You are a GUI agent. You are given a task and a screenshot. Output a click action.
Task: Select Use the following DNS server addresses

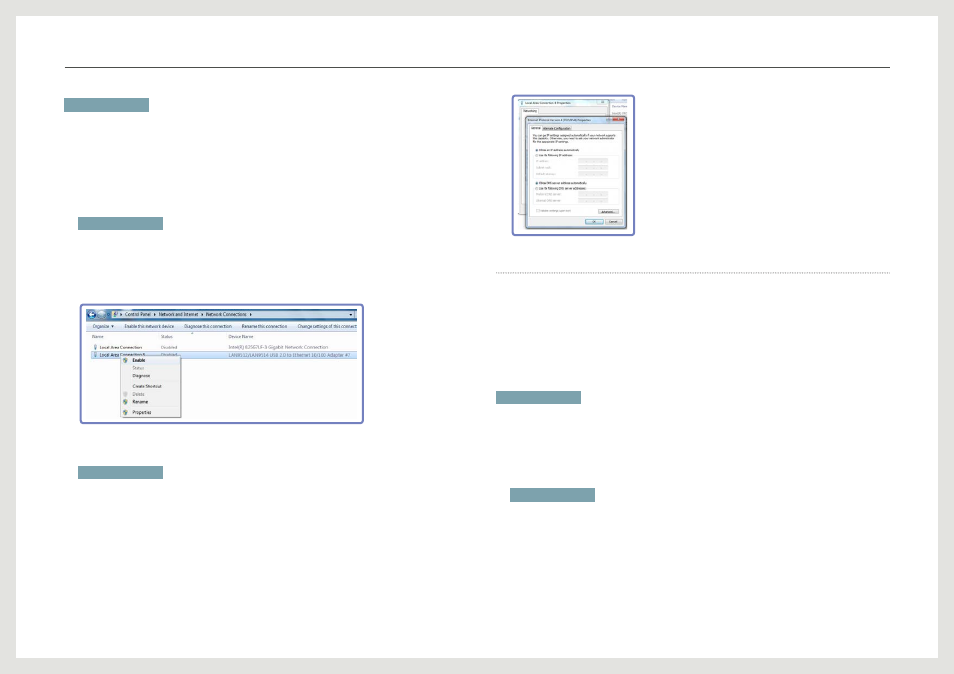560,189
